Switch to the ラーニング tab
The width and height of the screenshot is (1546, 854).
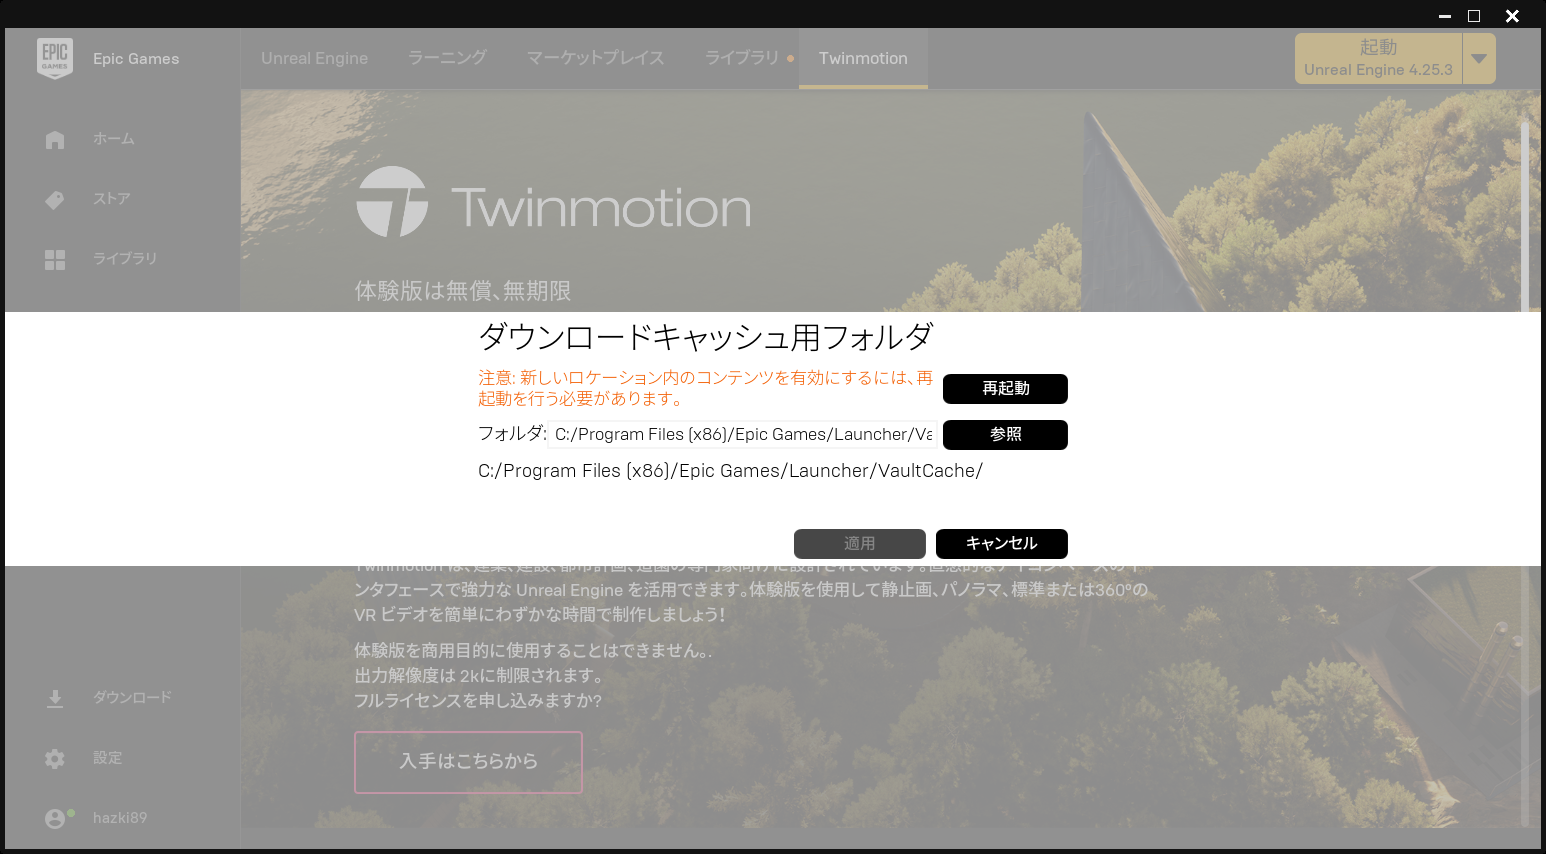pyautogui.click(x=447, y=59)
